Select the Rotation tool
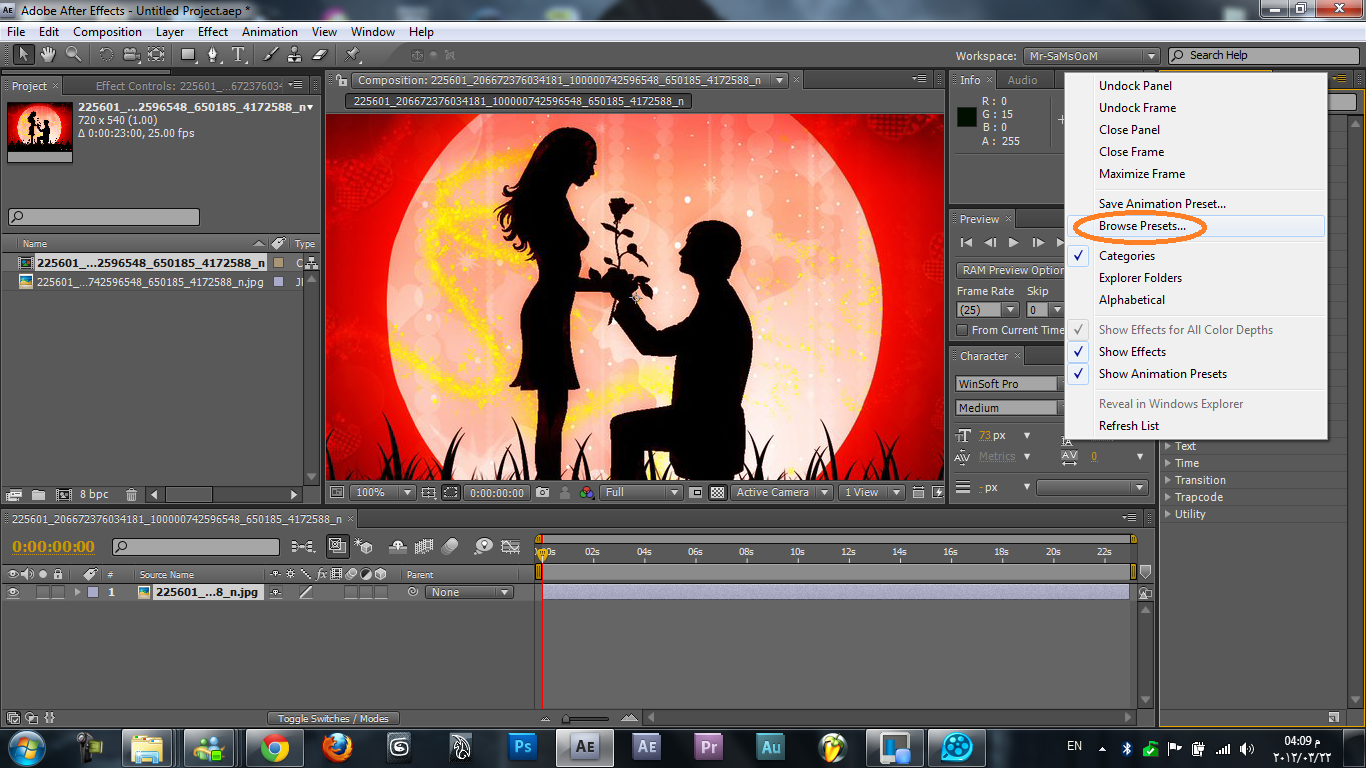This screenshot has width=1366, height=768. 106,55
